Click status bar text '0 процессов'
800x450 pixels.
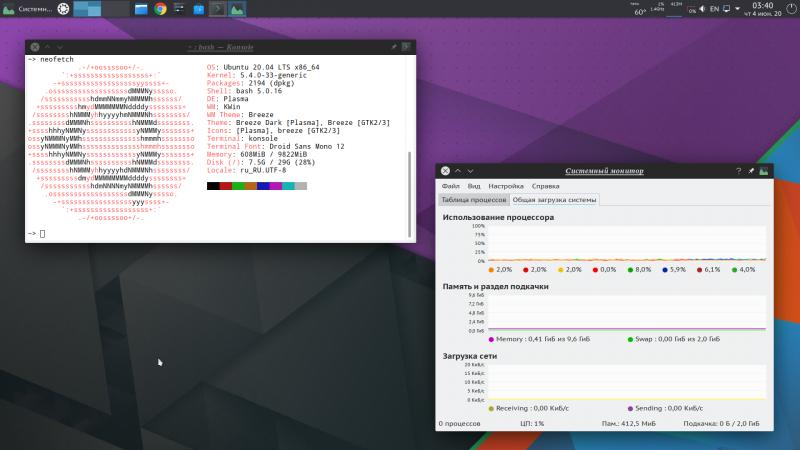point(459,423)
